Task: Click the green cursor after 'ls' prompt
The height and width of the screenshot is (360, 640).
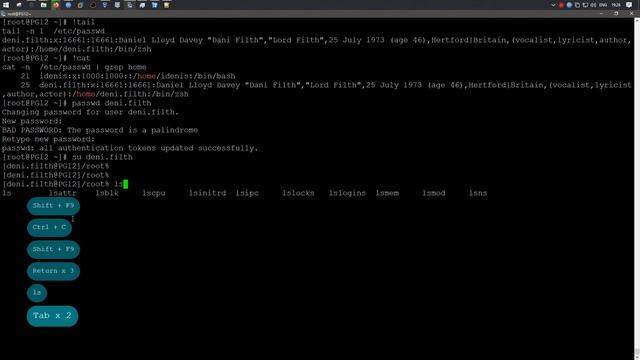Action: [x=125, y=184]
